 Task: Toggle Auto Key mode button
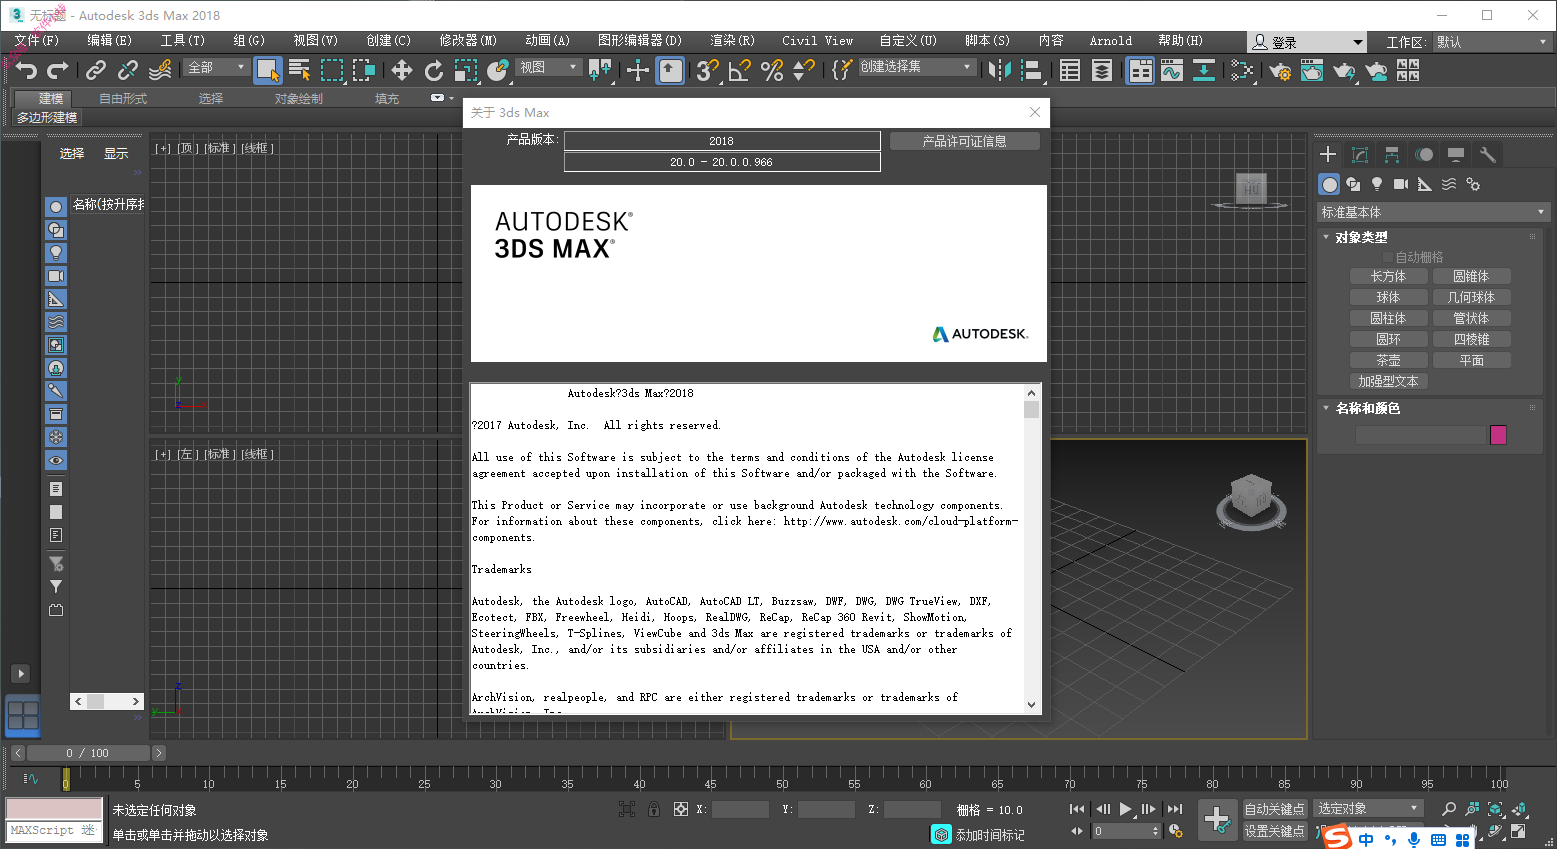click(1274, 809)
